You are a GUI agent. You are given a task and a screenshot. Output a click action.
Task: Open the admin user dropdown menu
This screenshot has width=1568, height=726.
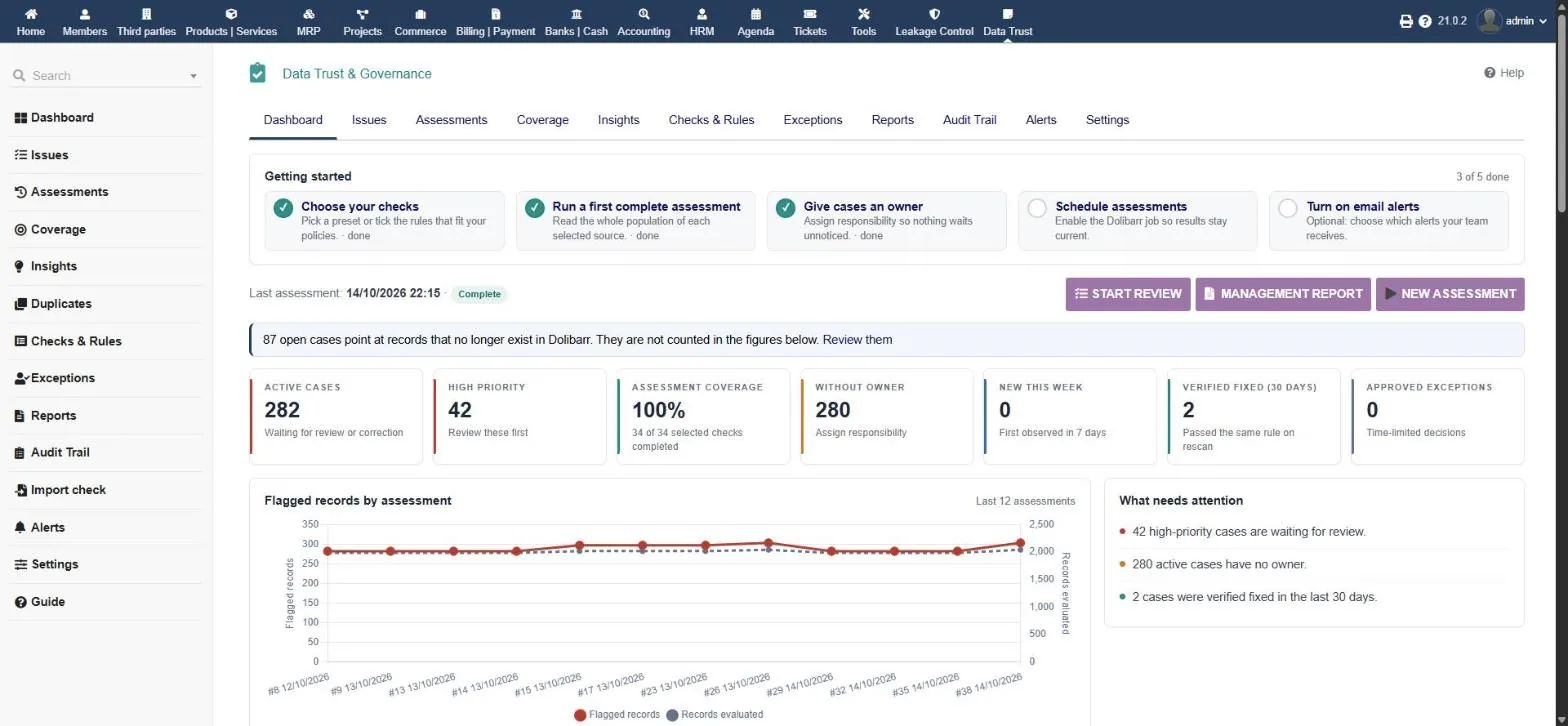point(1512,21)
